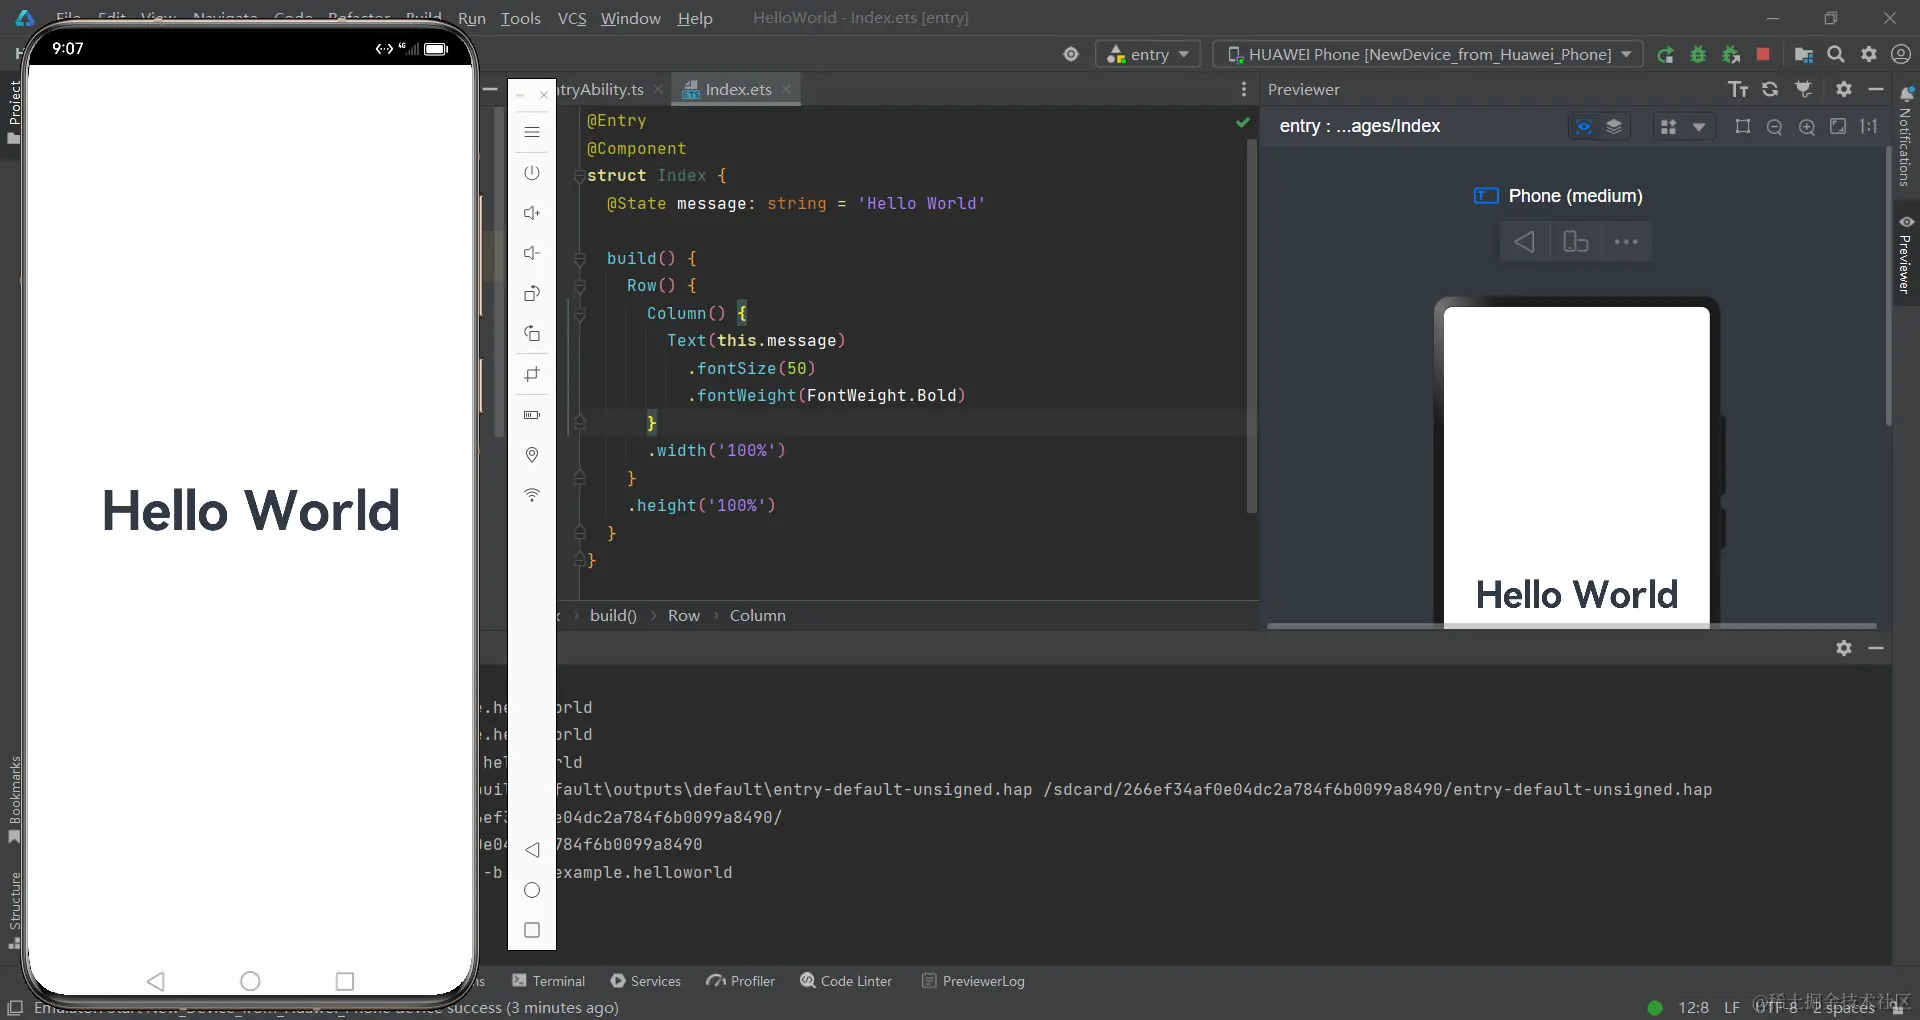Increase emulator volume with speaker plus icon
The width and height of the screenshot is (1920, 1020).
(532, 213)
